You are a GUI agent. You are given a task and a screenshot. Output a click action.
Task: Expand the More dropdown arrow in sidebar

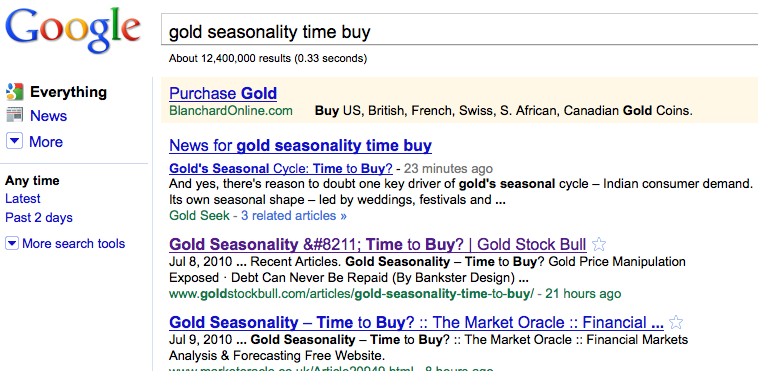[14, 141]
